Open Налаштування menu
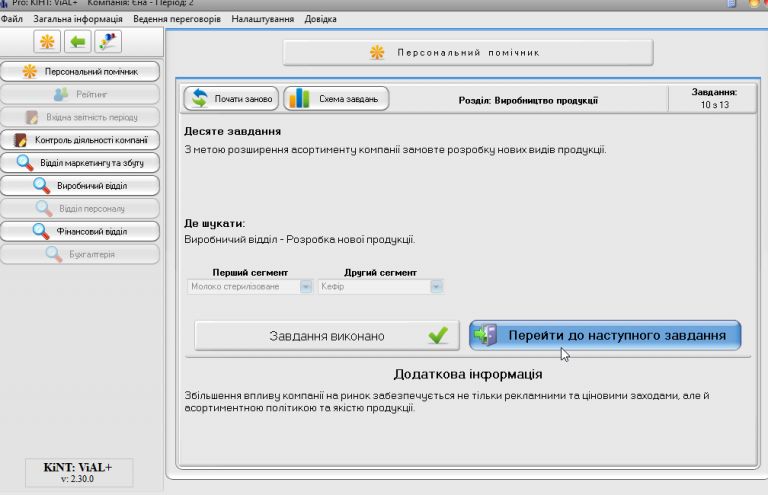The height and width of the screenshot is (495, 768). 263,19
